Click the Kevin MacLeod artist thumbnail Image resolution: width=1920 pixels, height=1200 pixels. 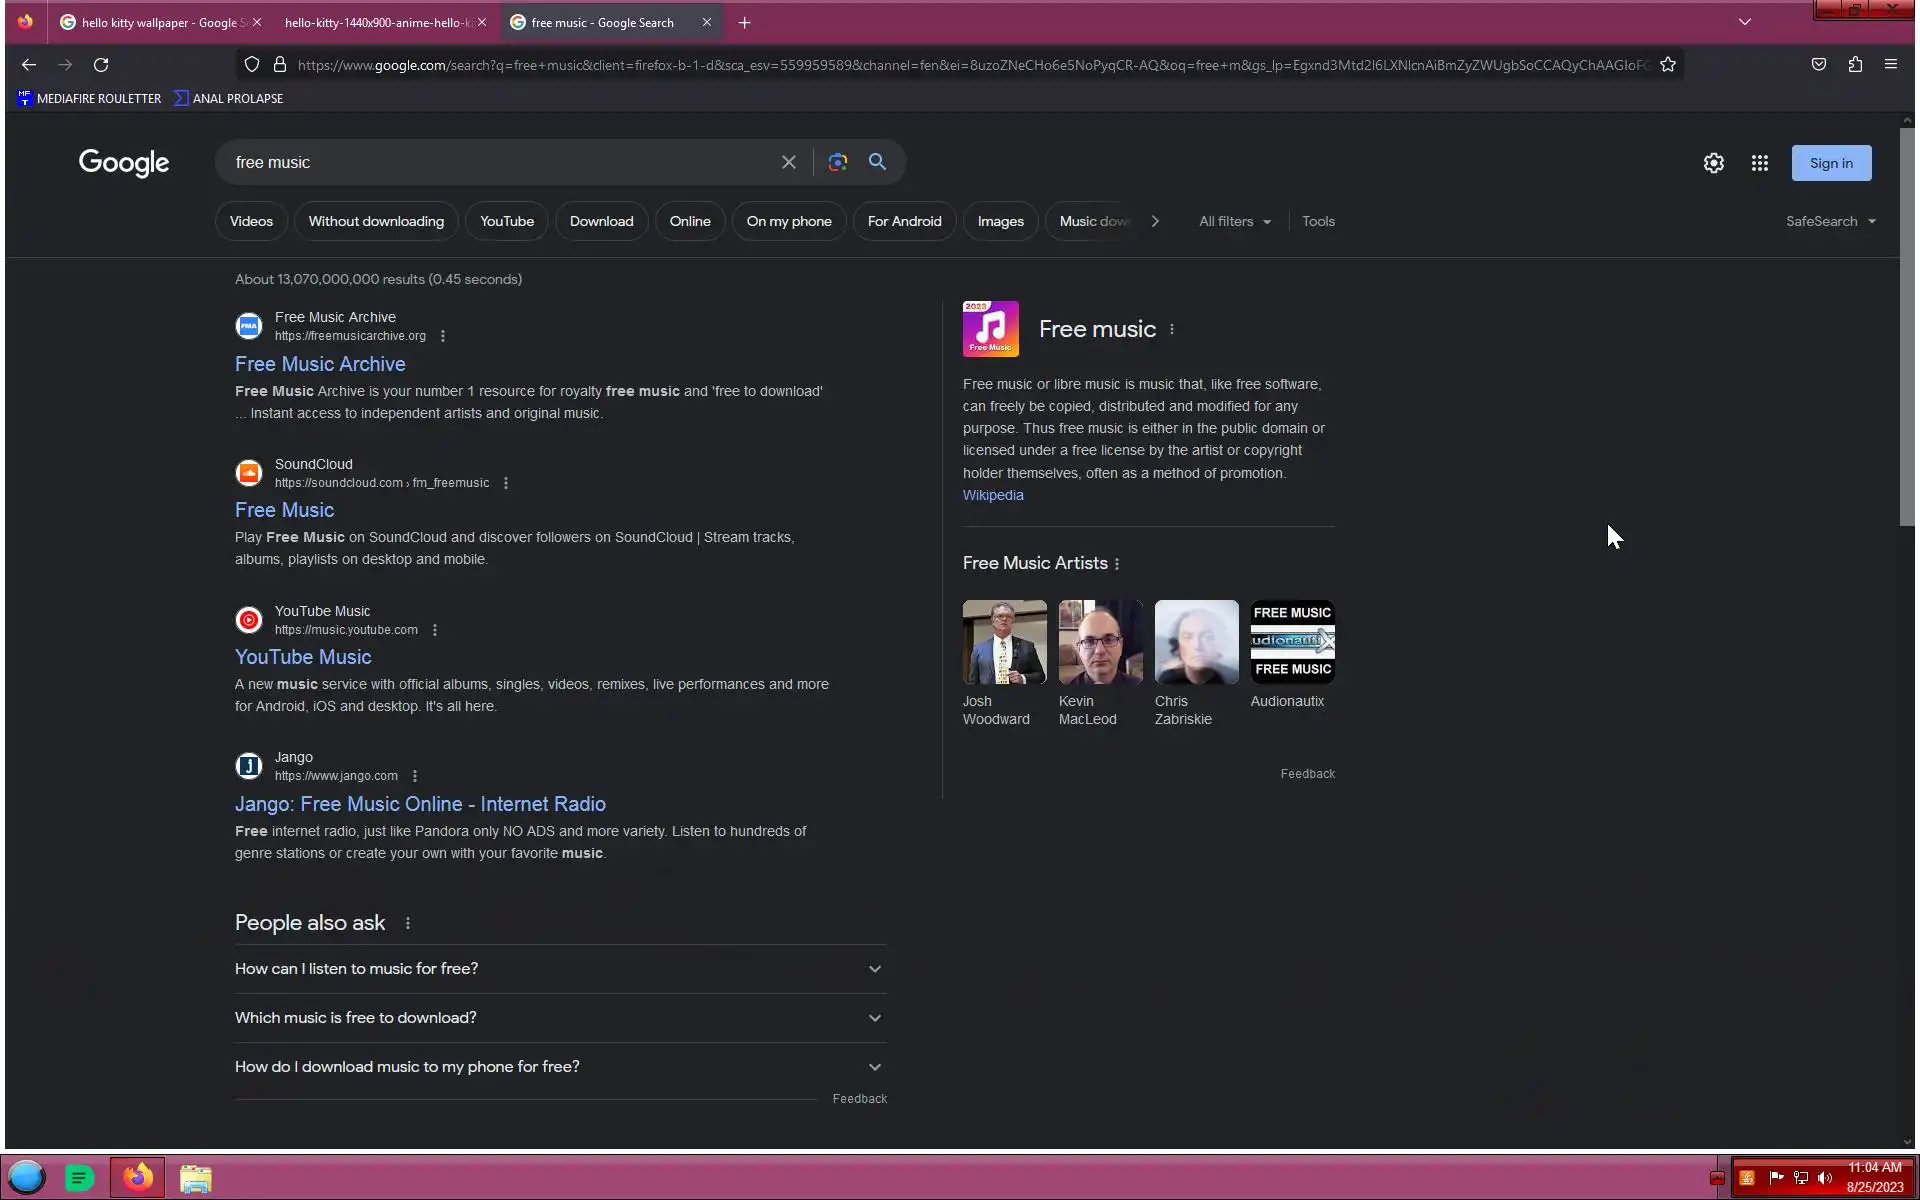[1100, 642]
